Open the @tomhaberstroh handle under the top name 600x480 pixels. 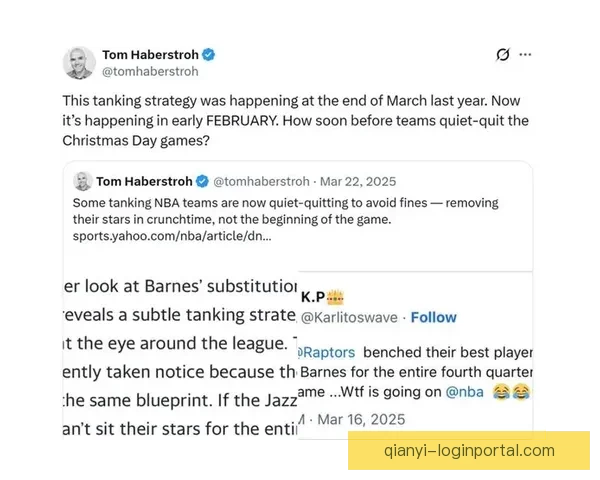[150, 72]
